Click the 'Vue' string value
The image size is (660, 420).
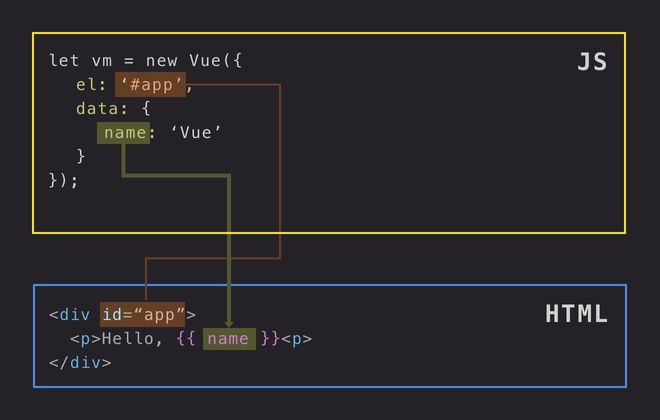(x=196, y=133)
